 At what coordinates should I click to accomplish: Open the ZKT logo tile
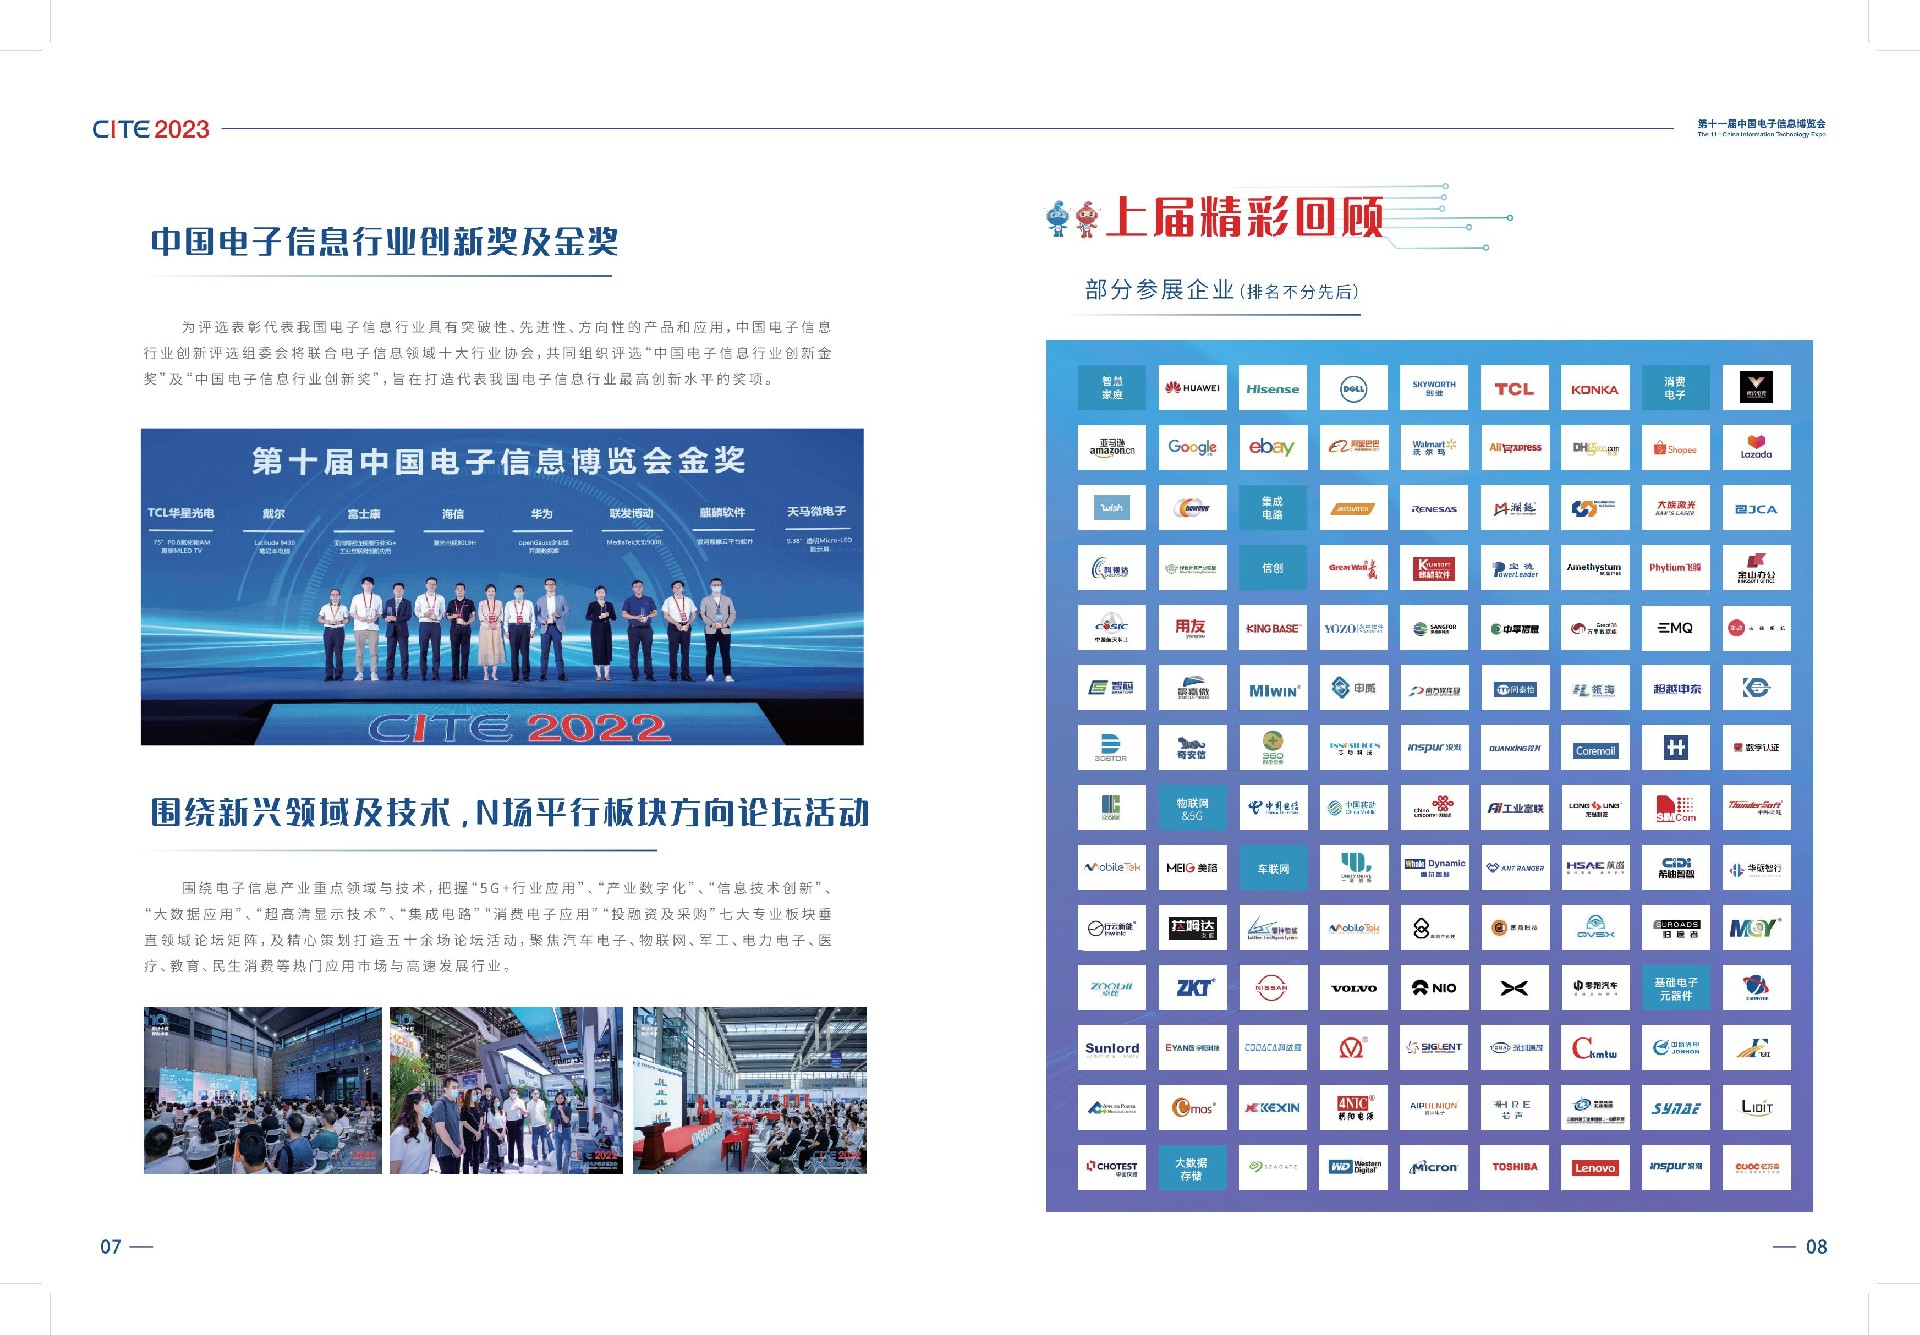point(1192,987)
